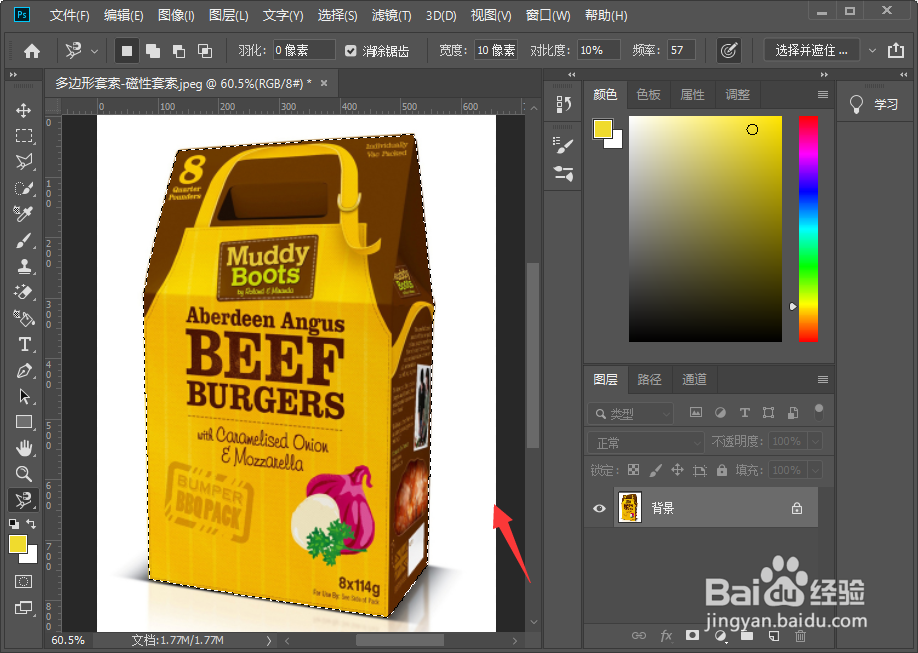Click the foreground color swatch in toolbox
Screen dimensions: 918x653
17,544
